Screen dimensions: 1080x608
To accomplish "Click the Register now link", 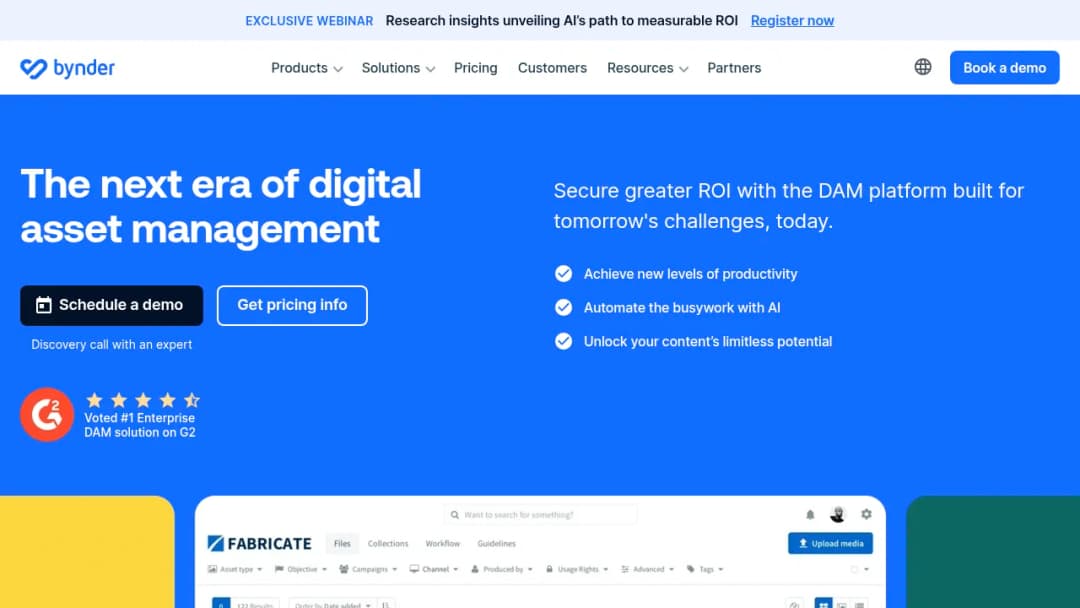I will 792,21.
